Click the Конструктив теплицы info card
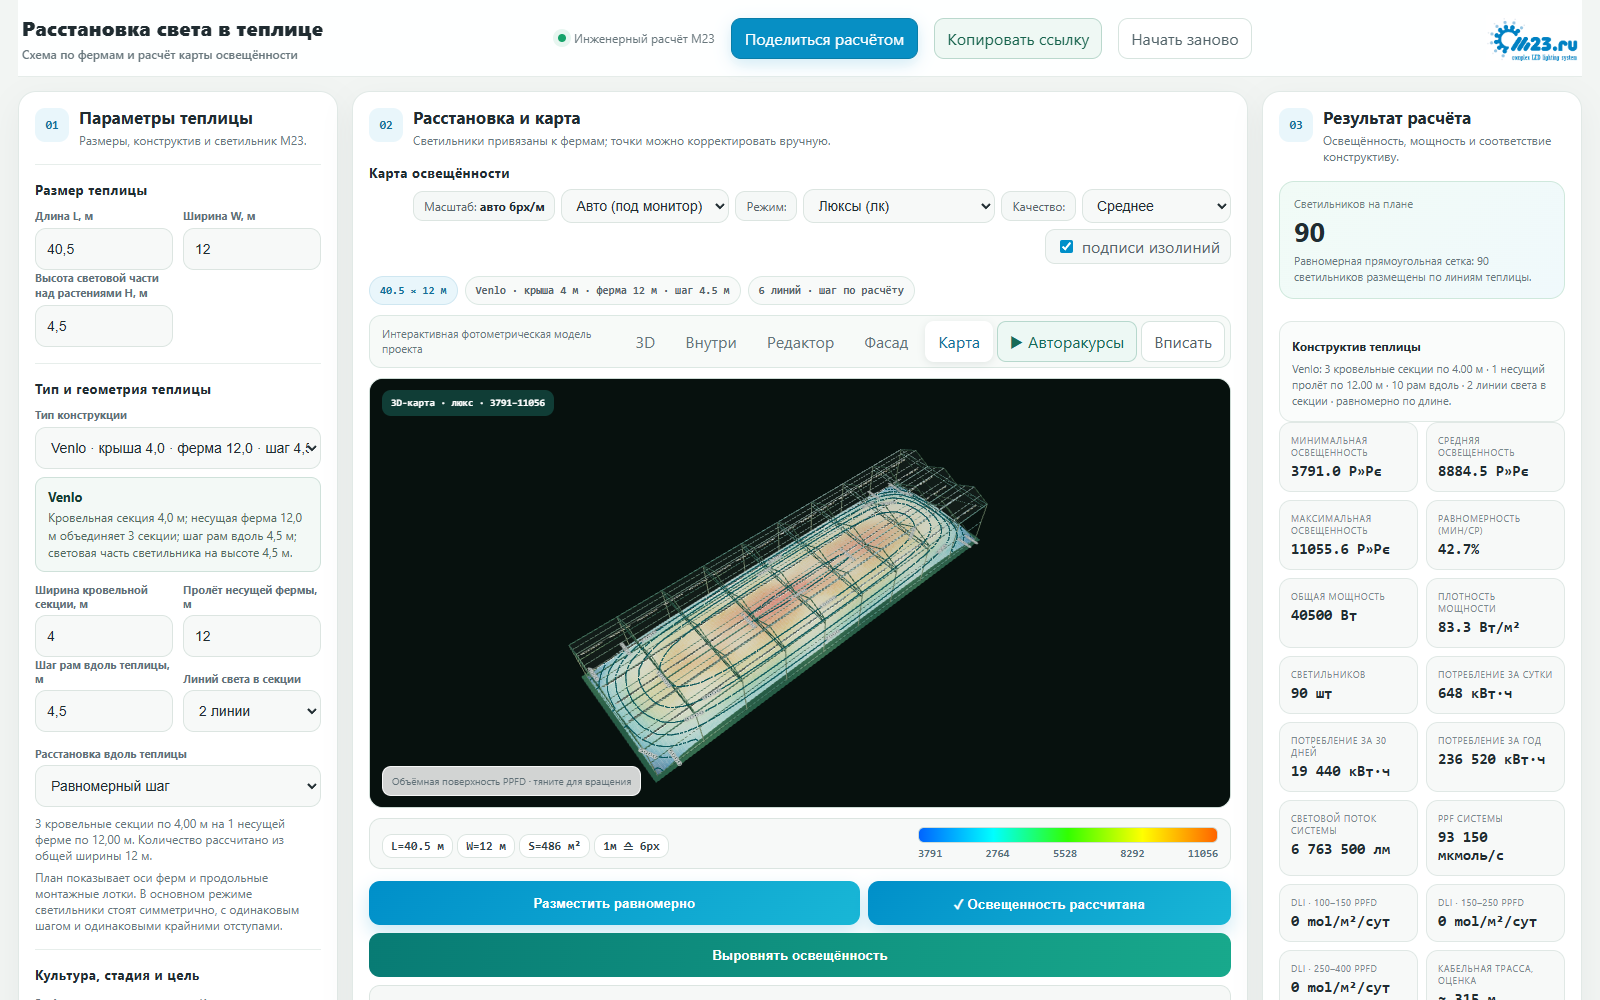The width and height of the screenshot is (1600, 1000). point(1422,372)
